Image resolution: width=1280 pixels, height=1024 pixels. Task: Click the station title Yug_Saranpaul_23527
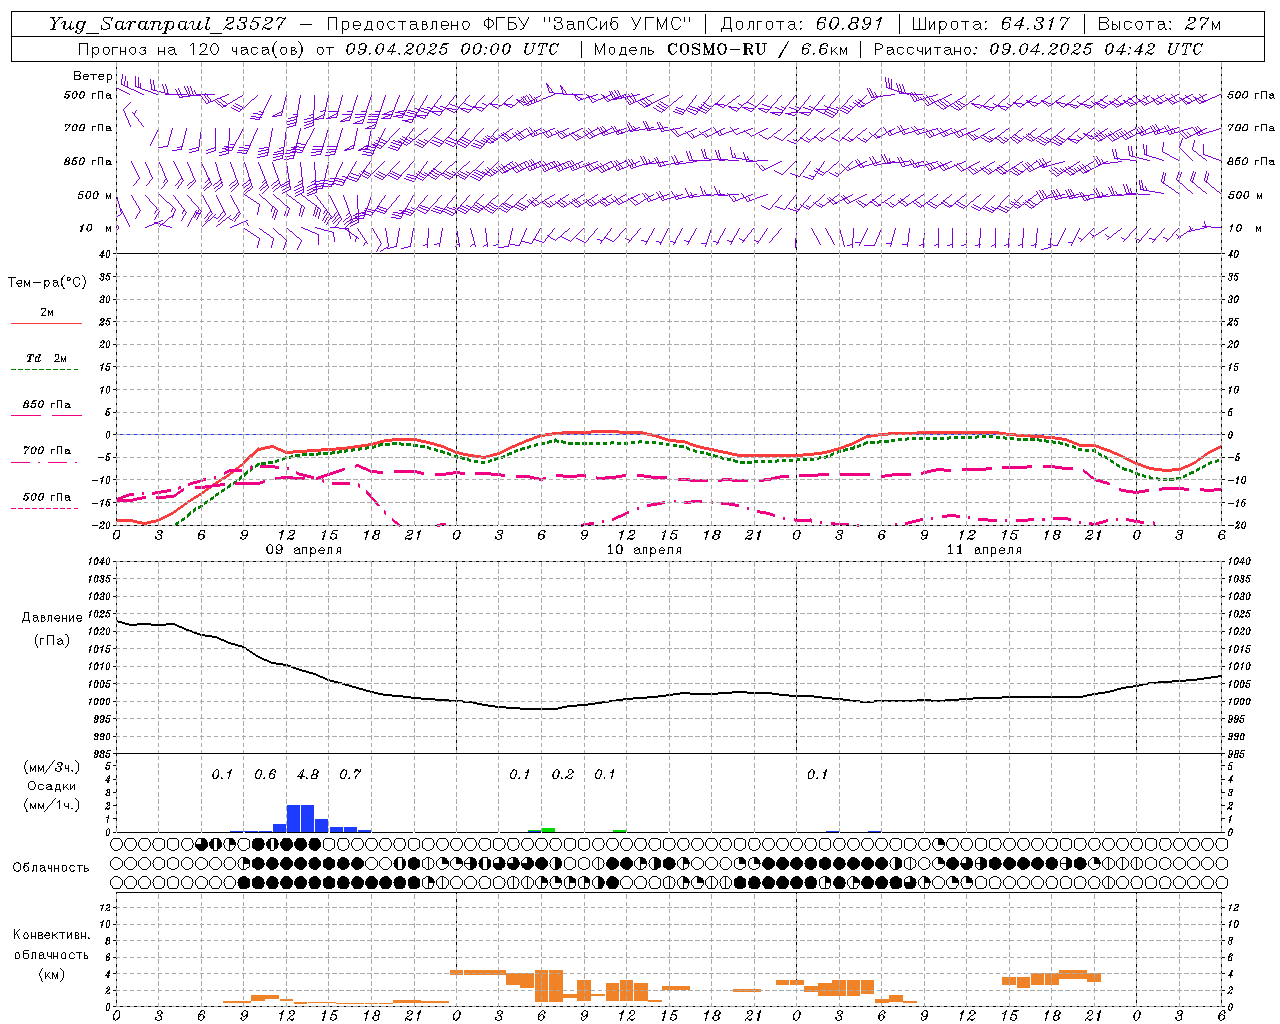(x=167, y=24)
